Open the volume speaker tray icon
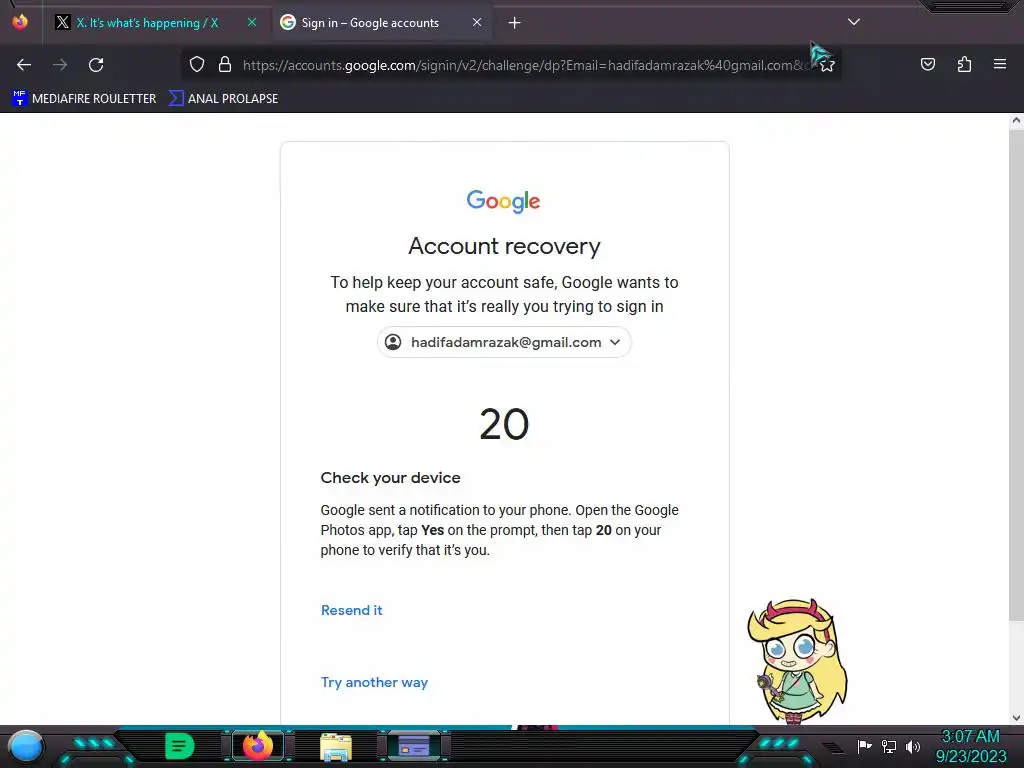1024x768 pixels. tap(912, 746)
